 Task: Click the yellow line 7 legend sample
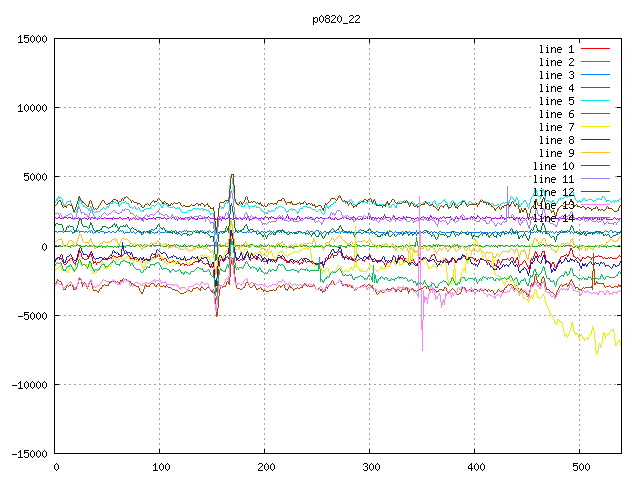click(x=595, y=127)
